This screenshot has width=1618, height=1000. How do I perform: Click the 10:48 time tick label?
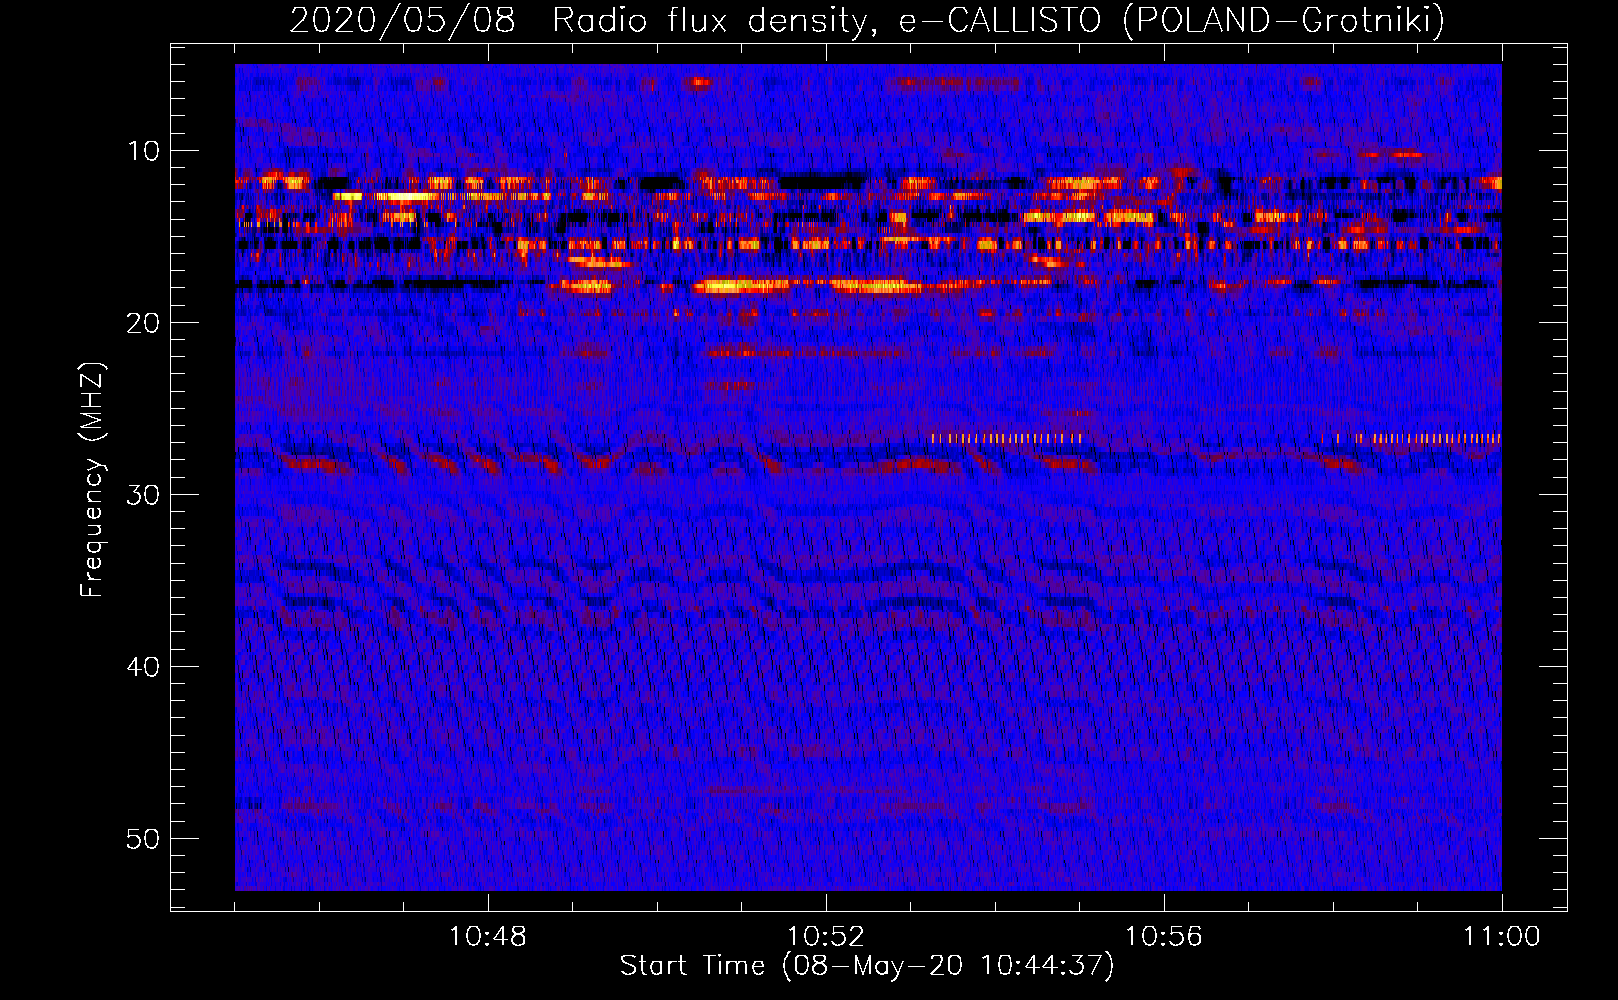click(x=488, y=936)
